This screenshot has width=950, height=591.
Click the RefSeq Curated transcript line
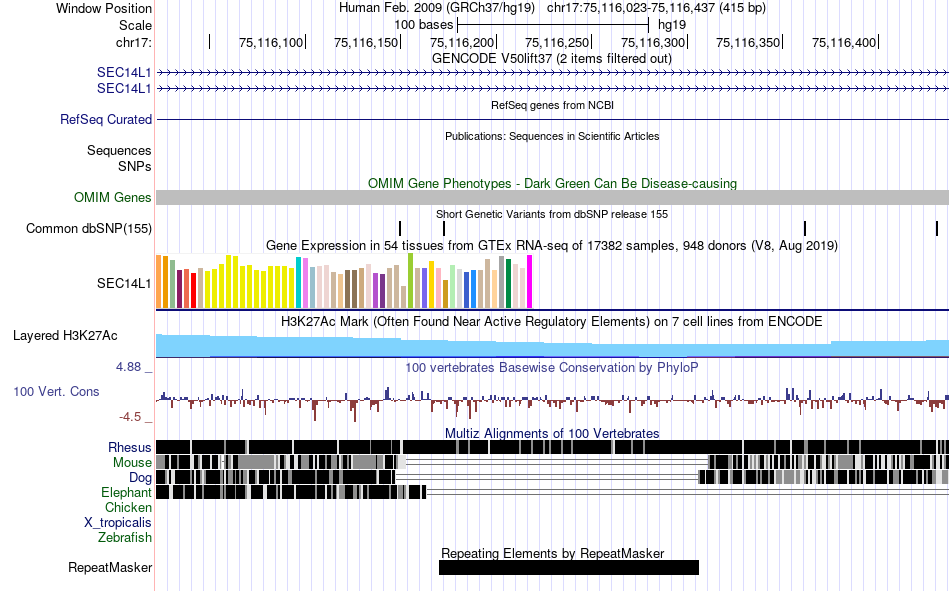pos(553,119)
